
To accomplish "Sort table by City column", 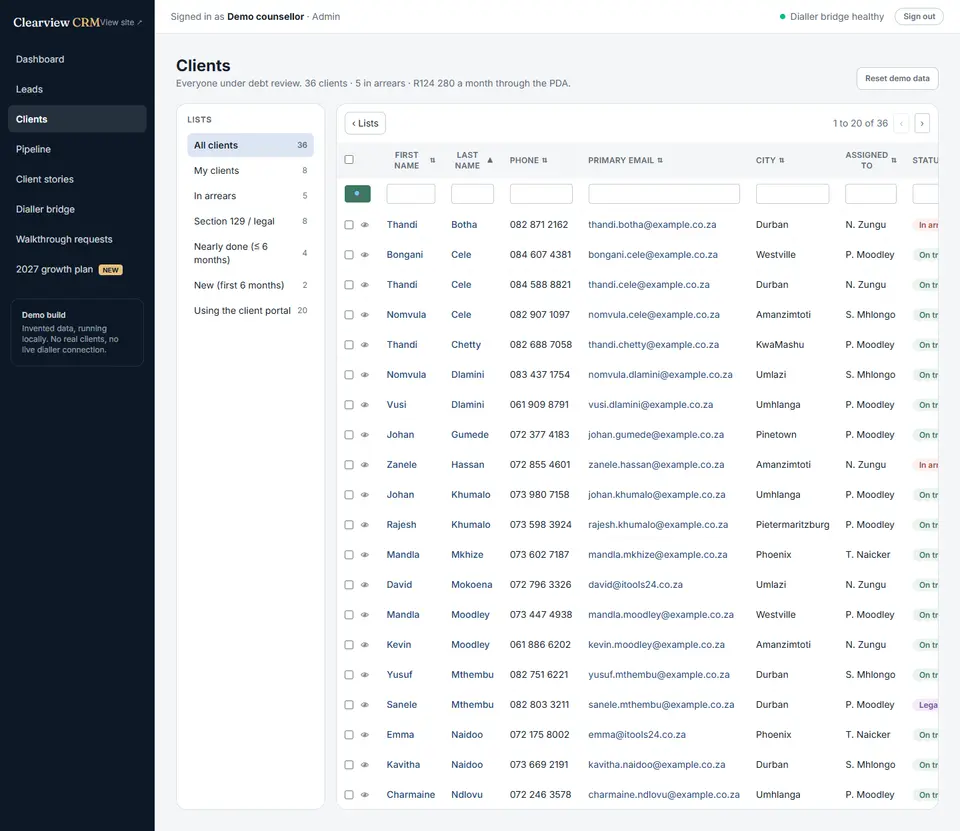I will [x=770, y=160].
